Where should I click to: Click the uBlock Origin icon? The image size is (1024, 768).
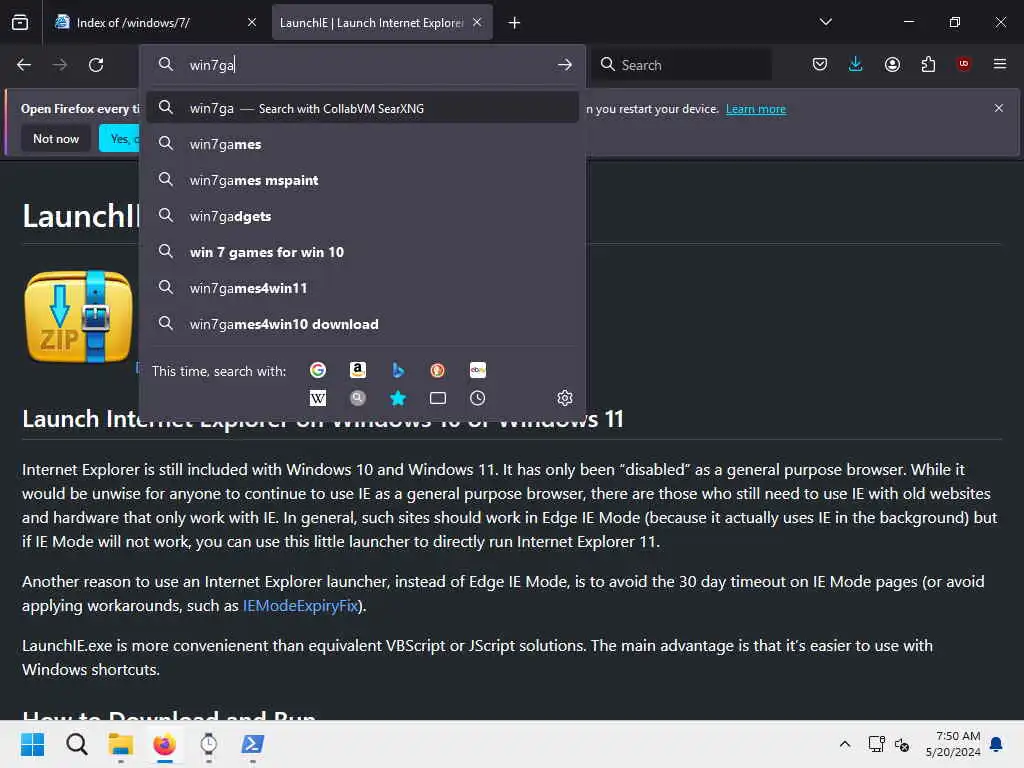(964, 63)
